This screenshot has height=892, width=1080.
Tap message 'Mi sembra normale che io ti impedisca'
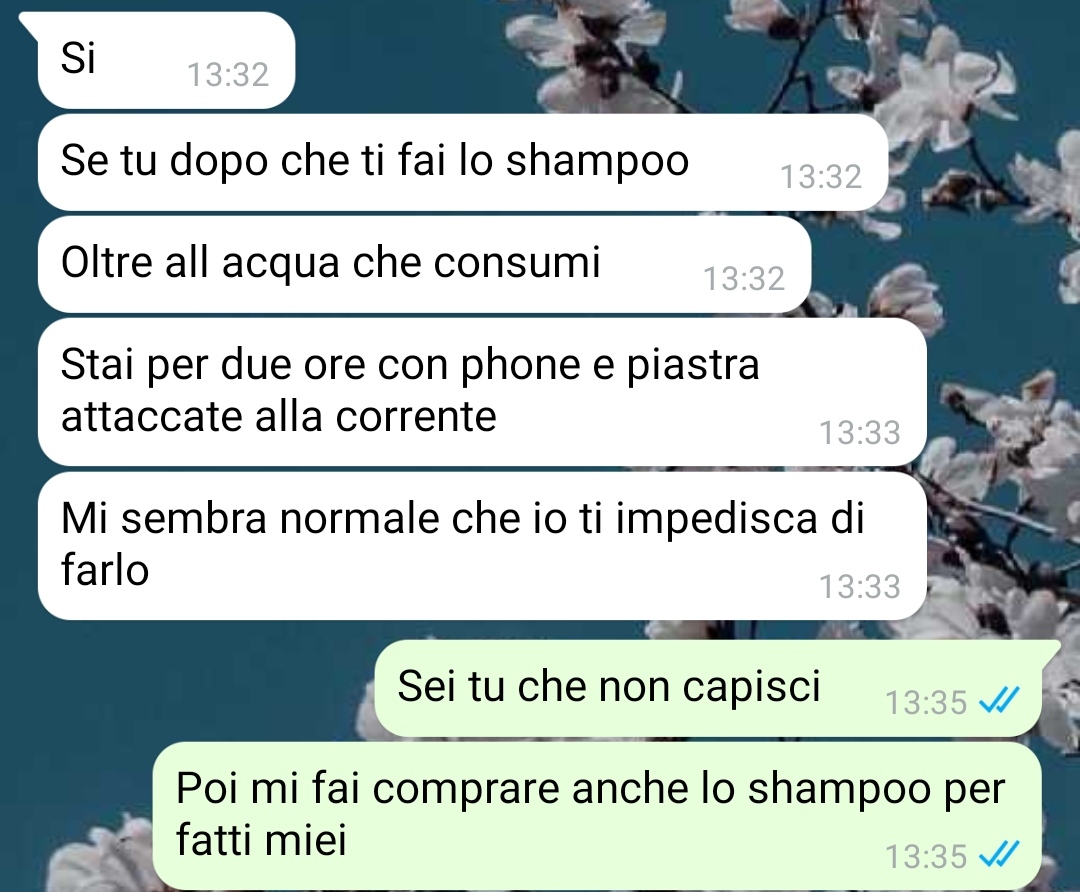click(482, 546)
